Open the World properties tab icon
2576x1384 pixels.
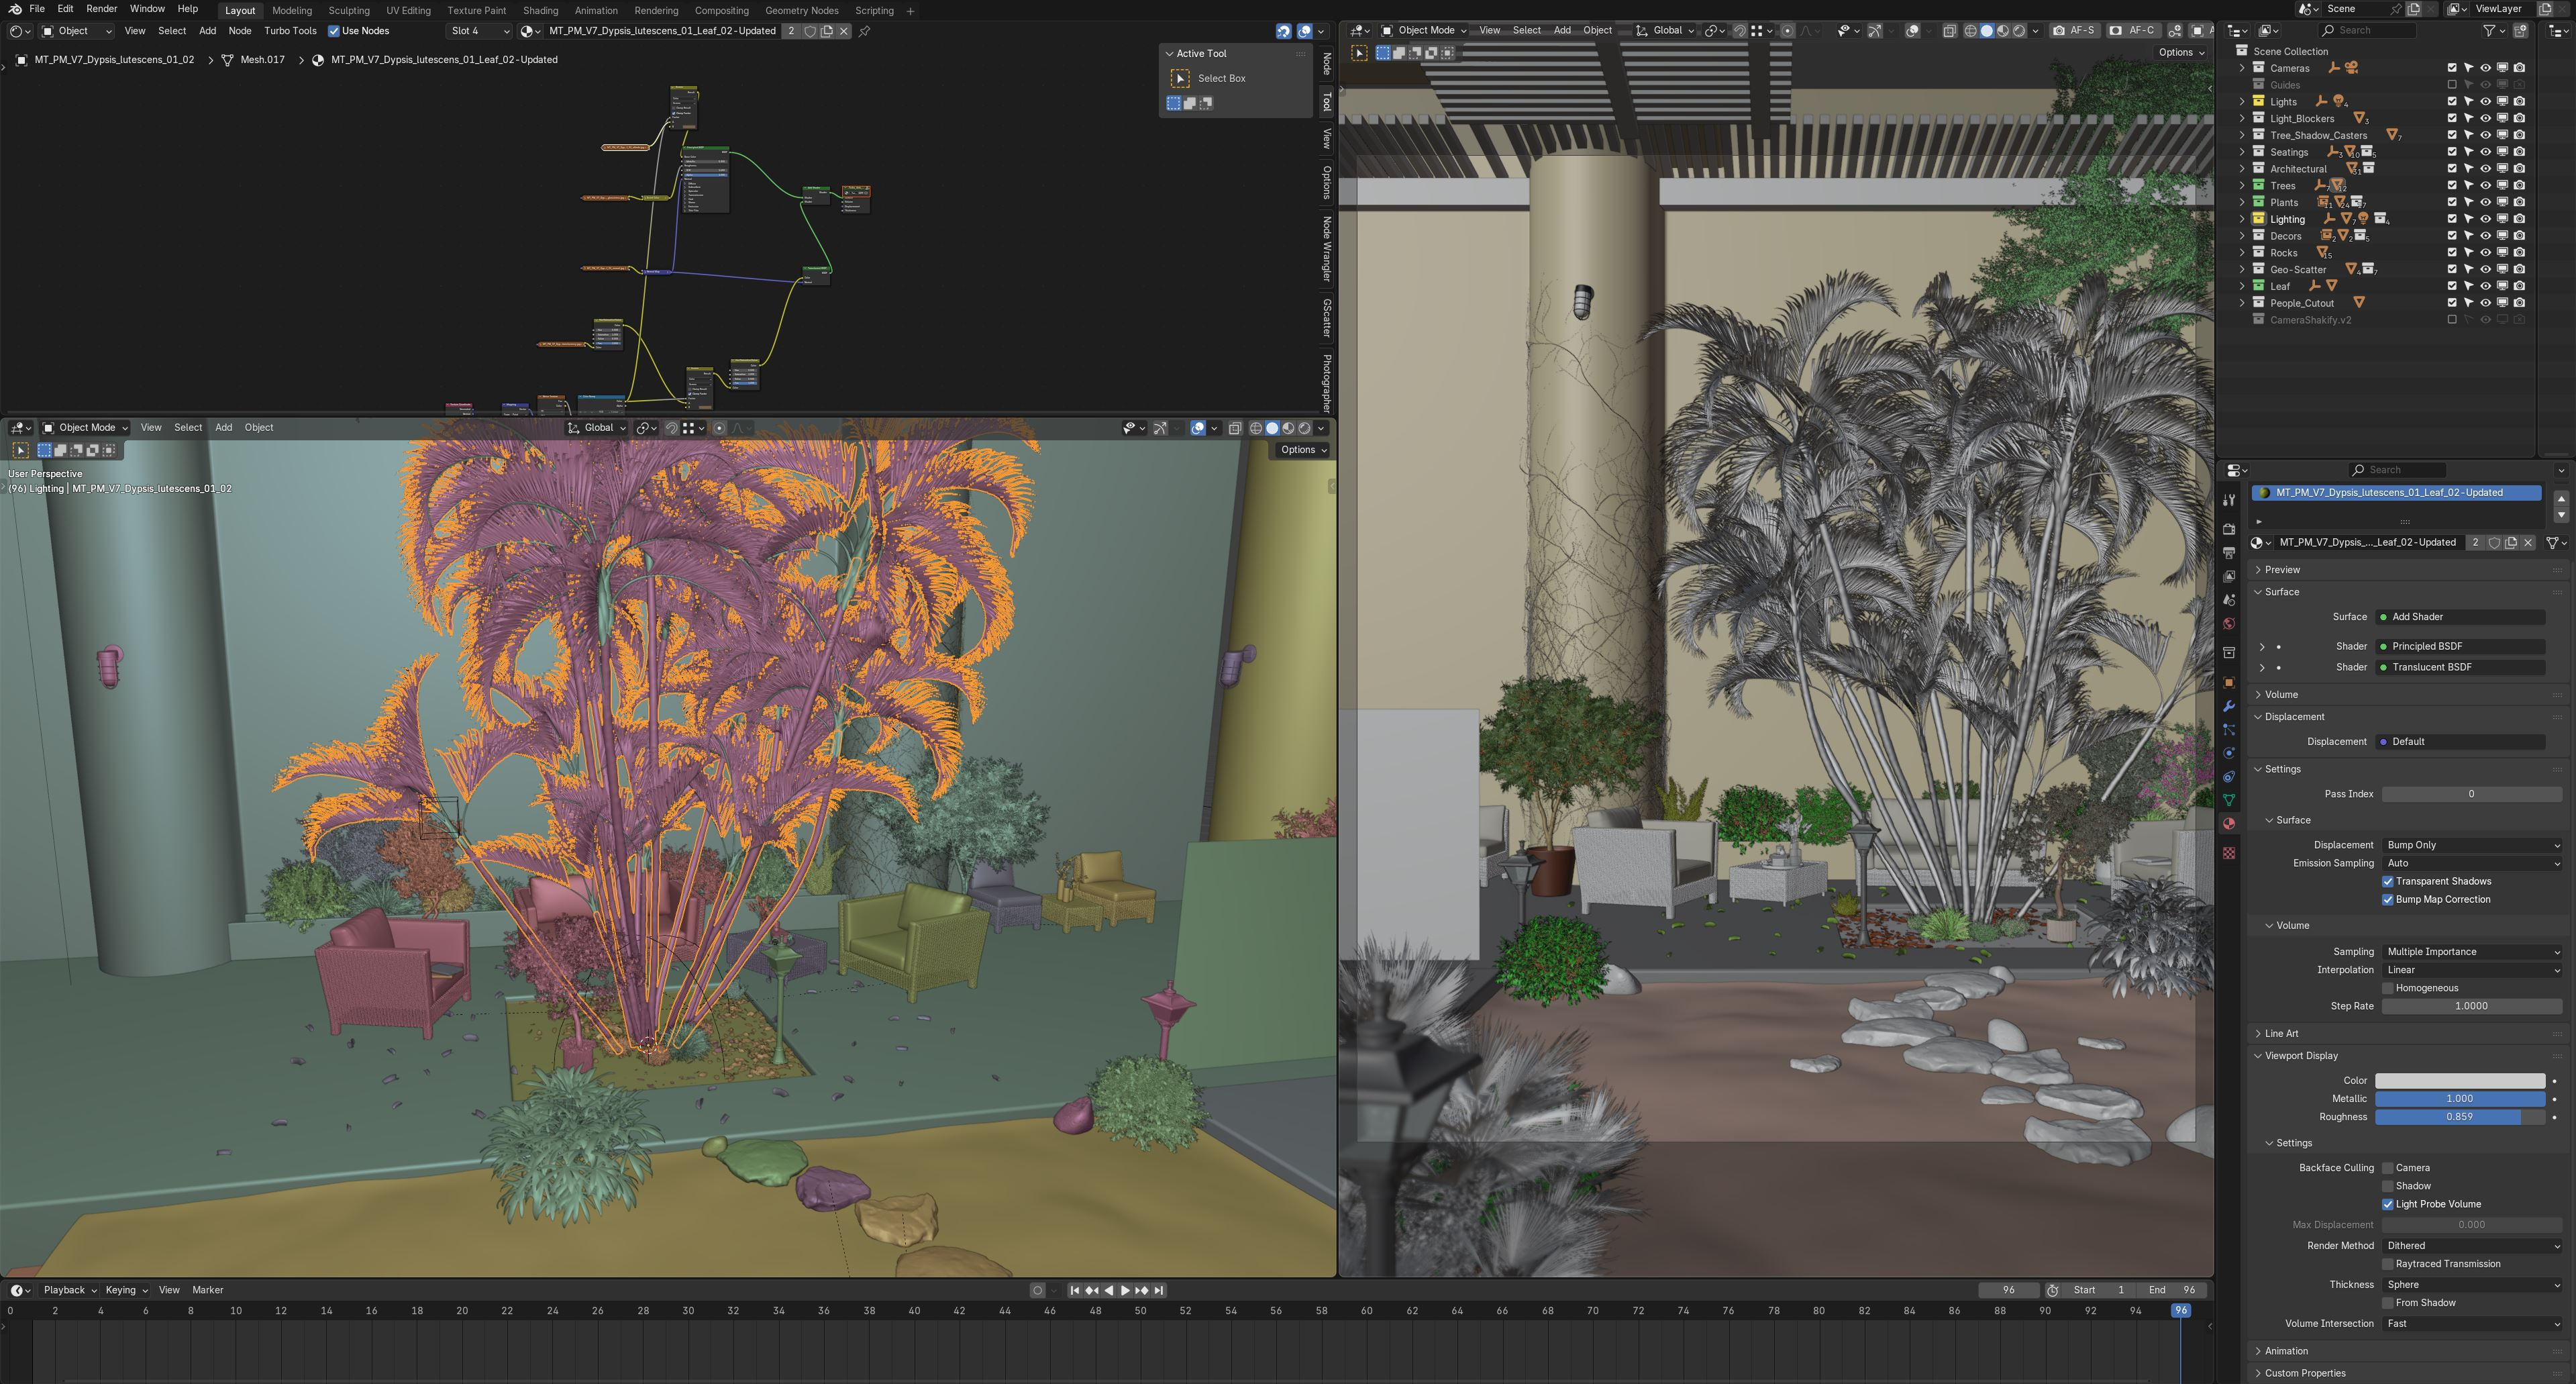click(x=2228, y=624)
